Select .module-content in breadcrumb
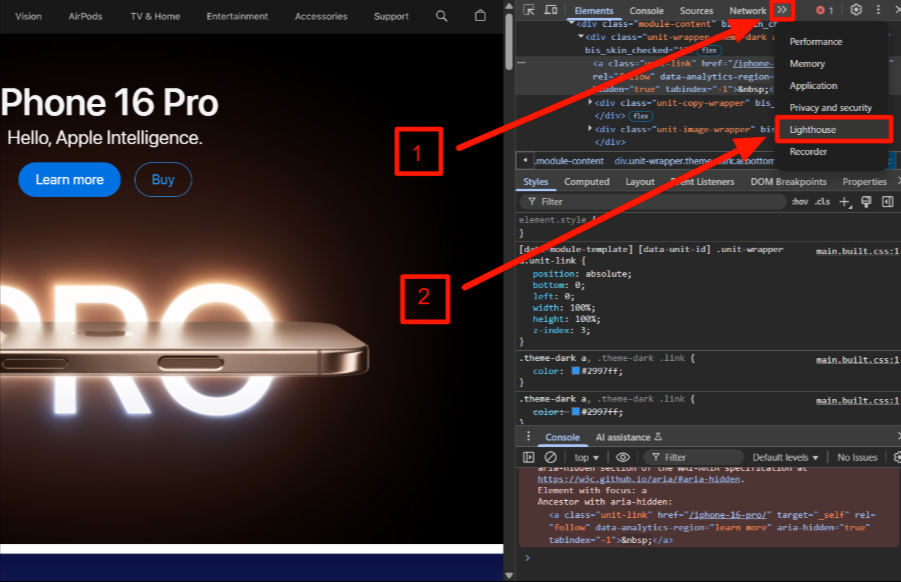Image resolution: width=901 pixels, height=582 pixels. click(569, 161)
